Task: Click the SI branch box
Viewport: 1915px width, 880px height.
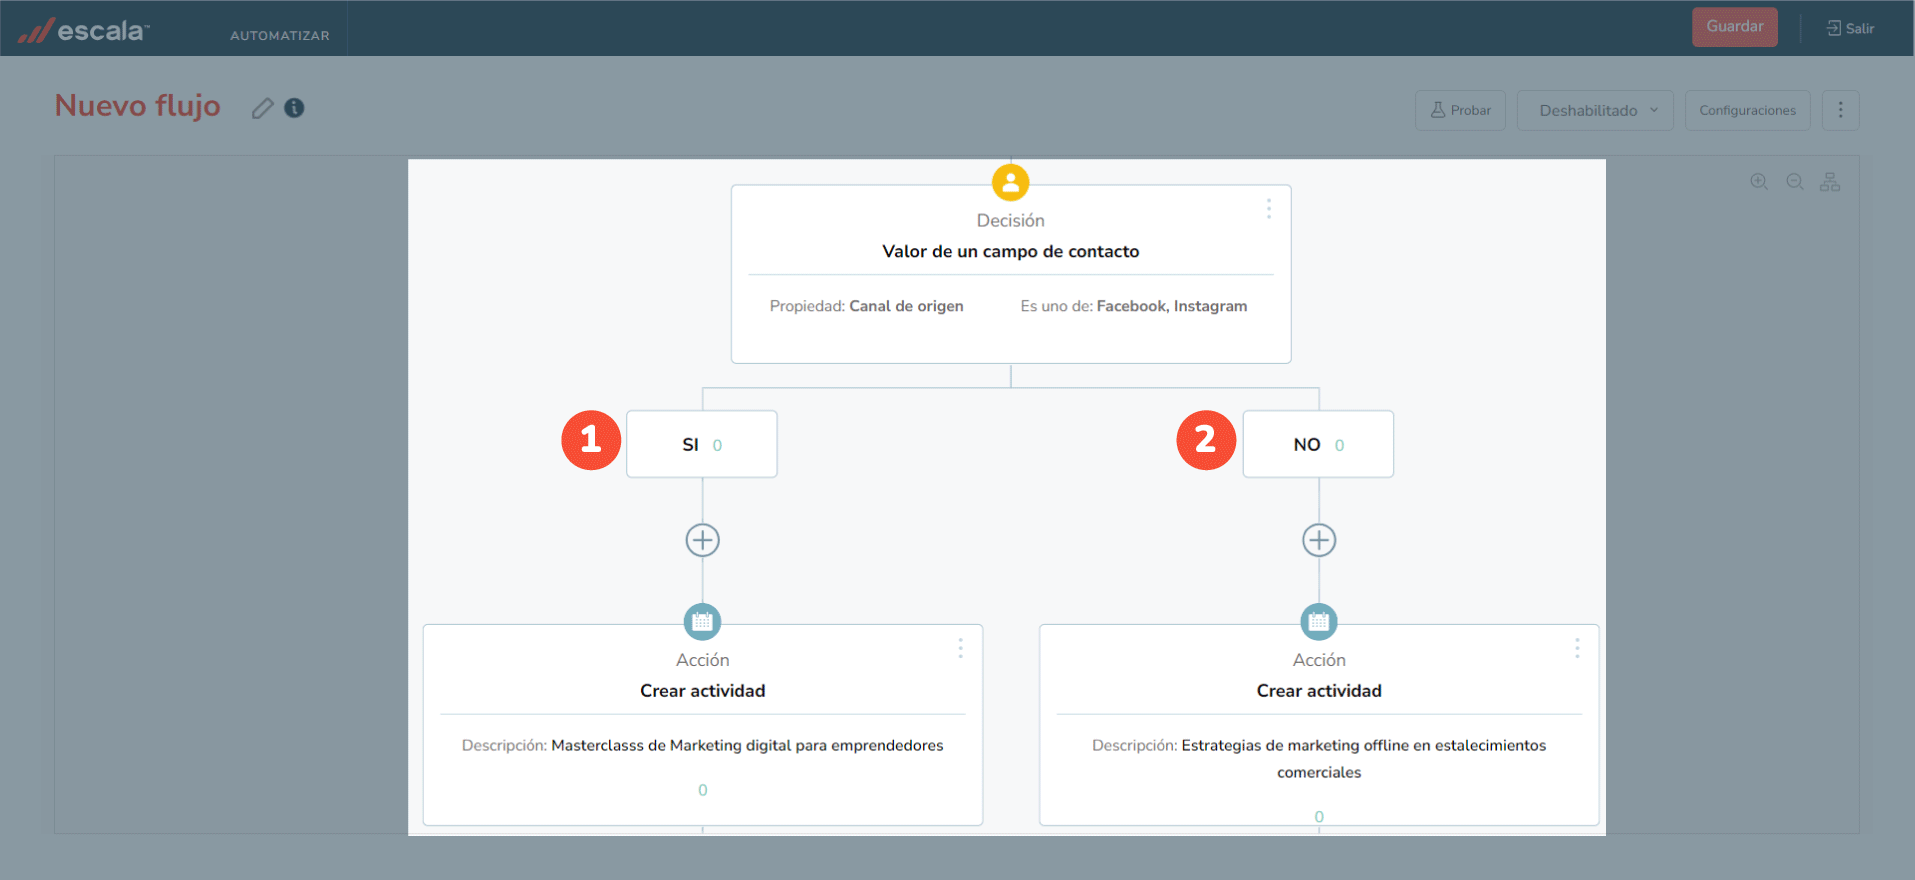Action: click(x=702, y=444)
